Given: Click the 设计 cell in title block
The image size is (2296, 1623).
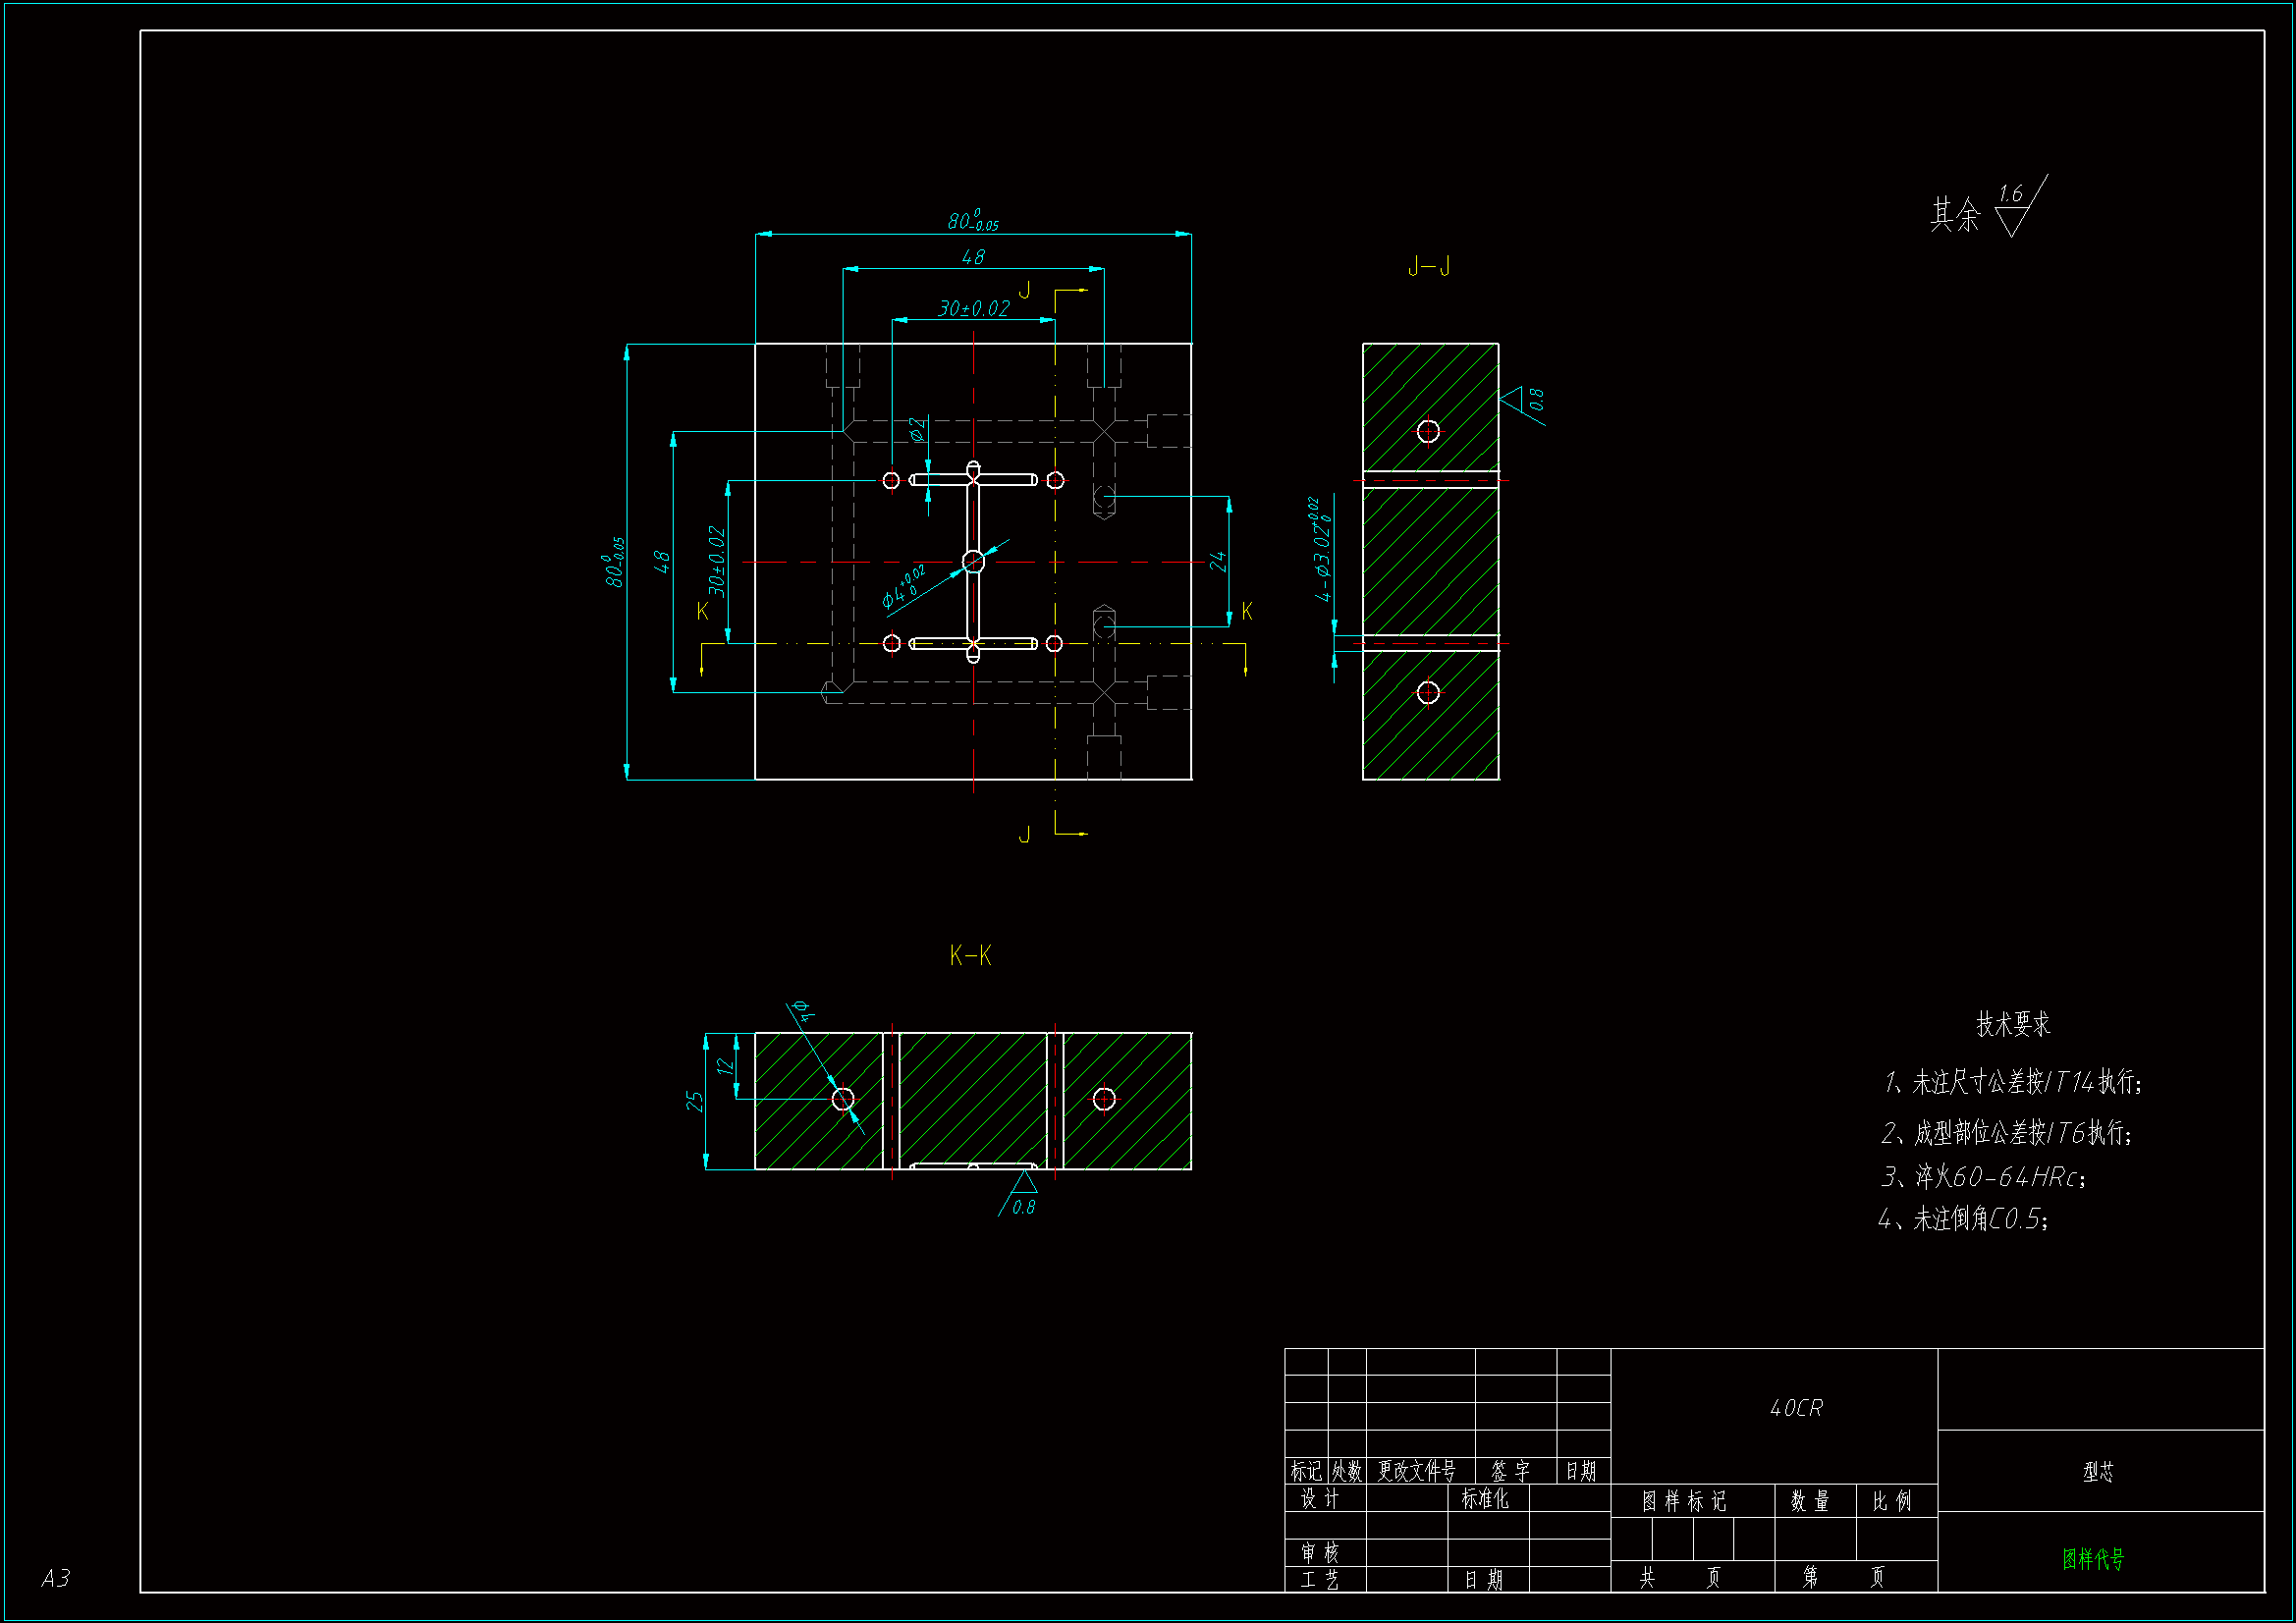Looking at the screenshot, I should [x=1320, y=1499].
